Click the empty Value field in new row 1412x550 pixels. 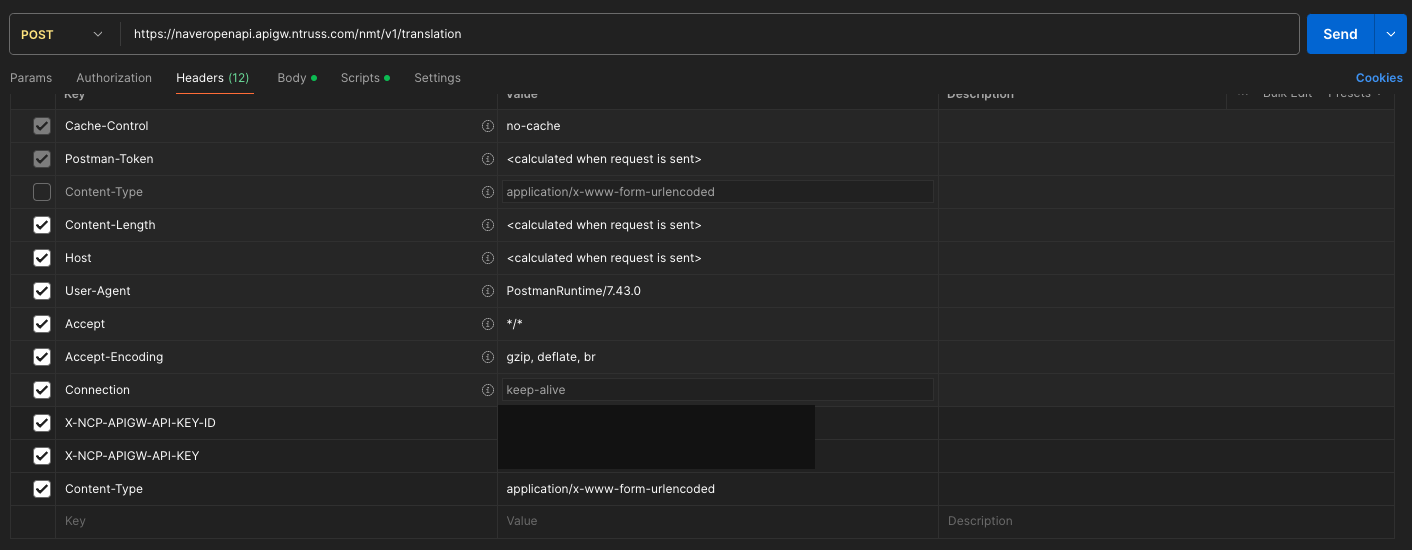click(x=718, y=521)
